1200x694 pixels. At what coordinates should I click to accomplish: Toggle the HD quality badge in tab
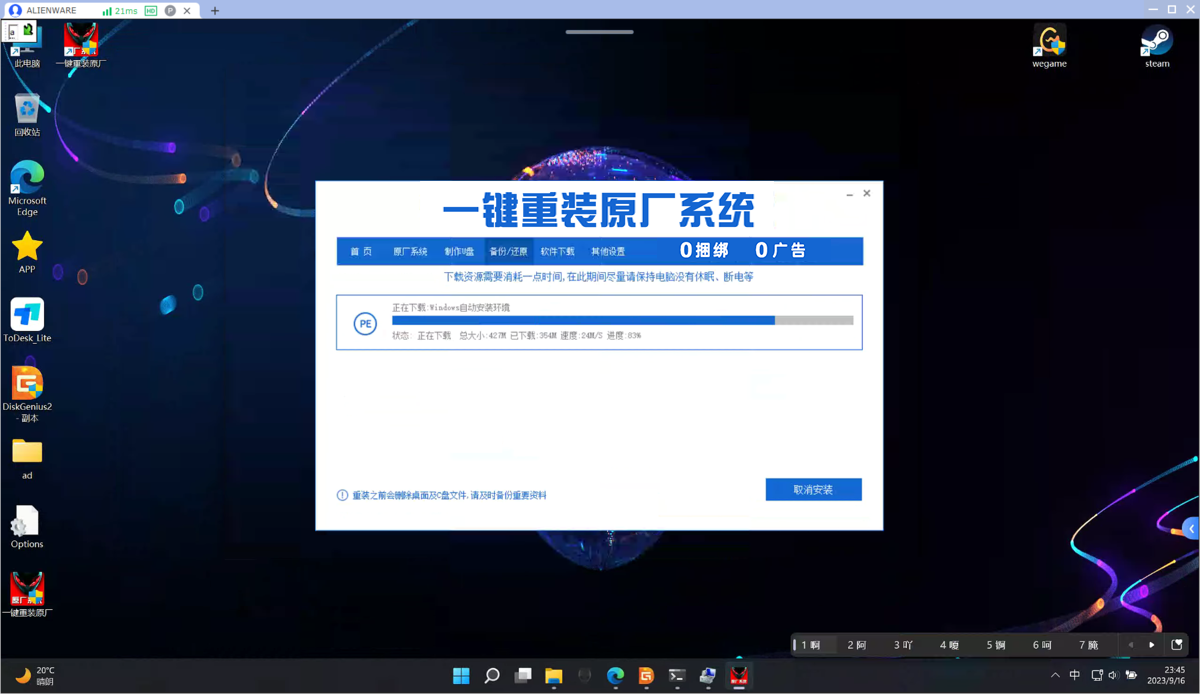[151, 10]
